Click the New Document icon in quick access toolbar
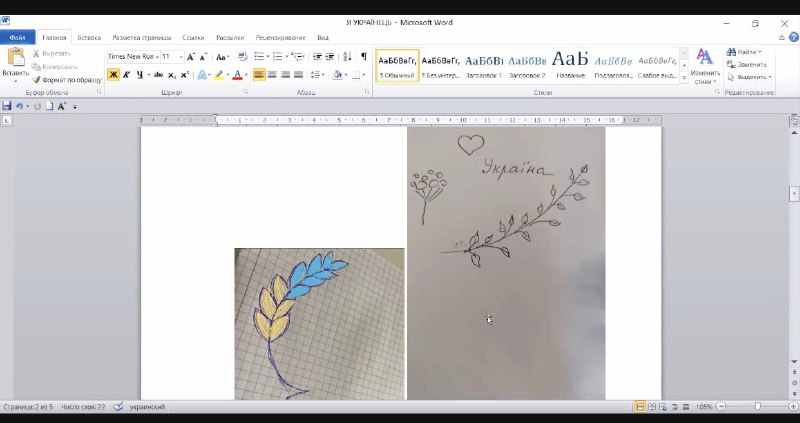The height and width of the screenshot is (423, 800). click(x=50, y=106)
